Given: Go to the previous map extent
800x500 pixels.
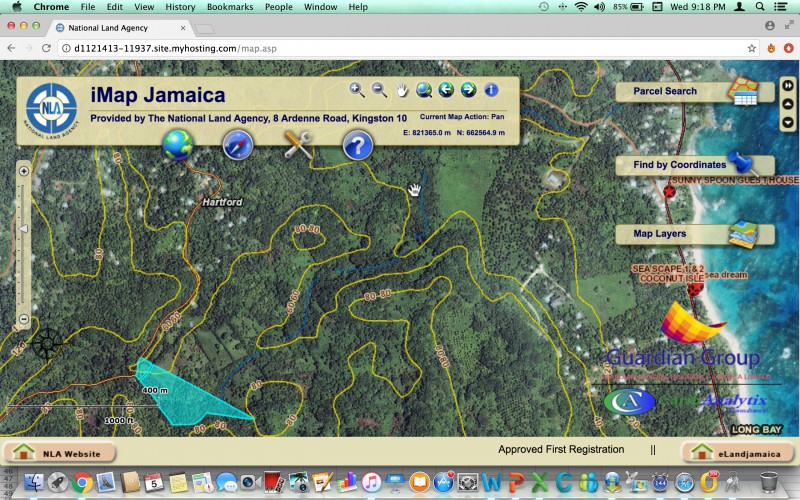Looking at the screenshot, I should [446, 90].
